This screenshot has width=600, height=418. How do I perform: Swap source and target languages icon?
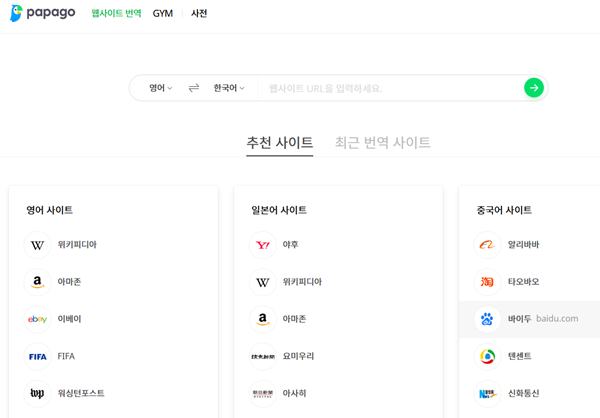pos(194,88)
